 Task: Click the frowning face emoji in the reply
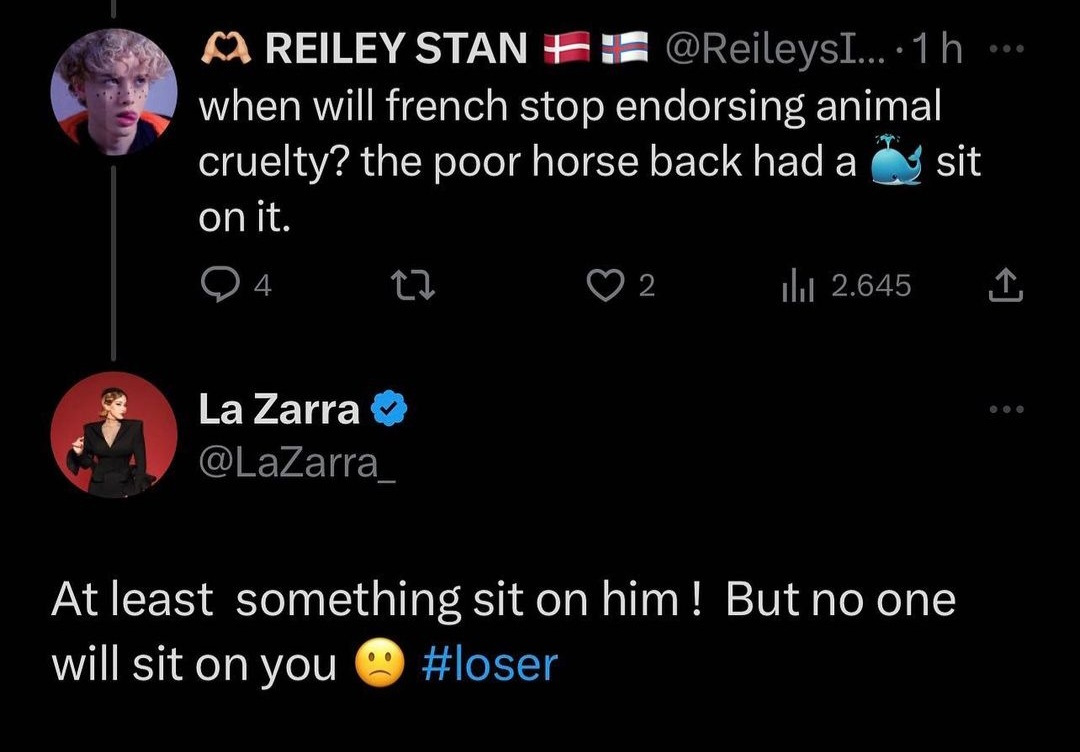(x=382, y=664)
